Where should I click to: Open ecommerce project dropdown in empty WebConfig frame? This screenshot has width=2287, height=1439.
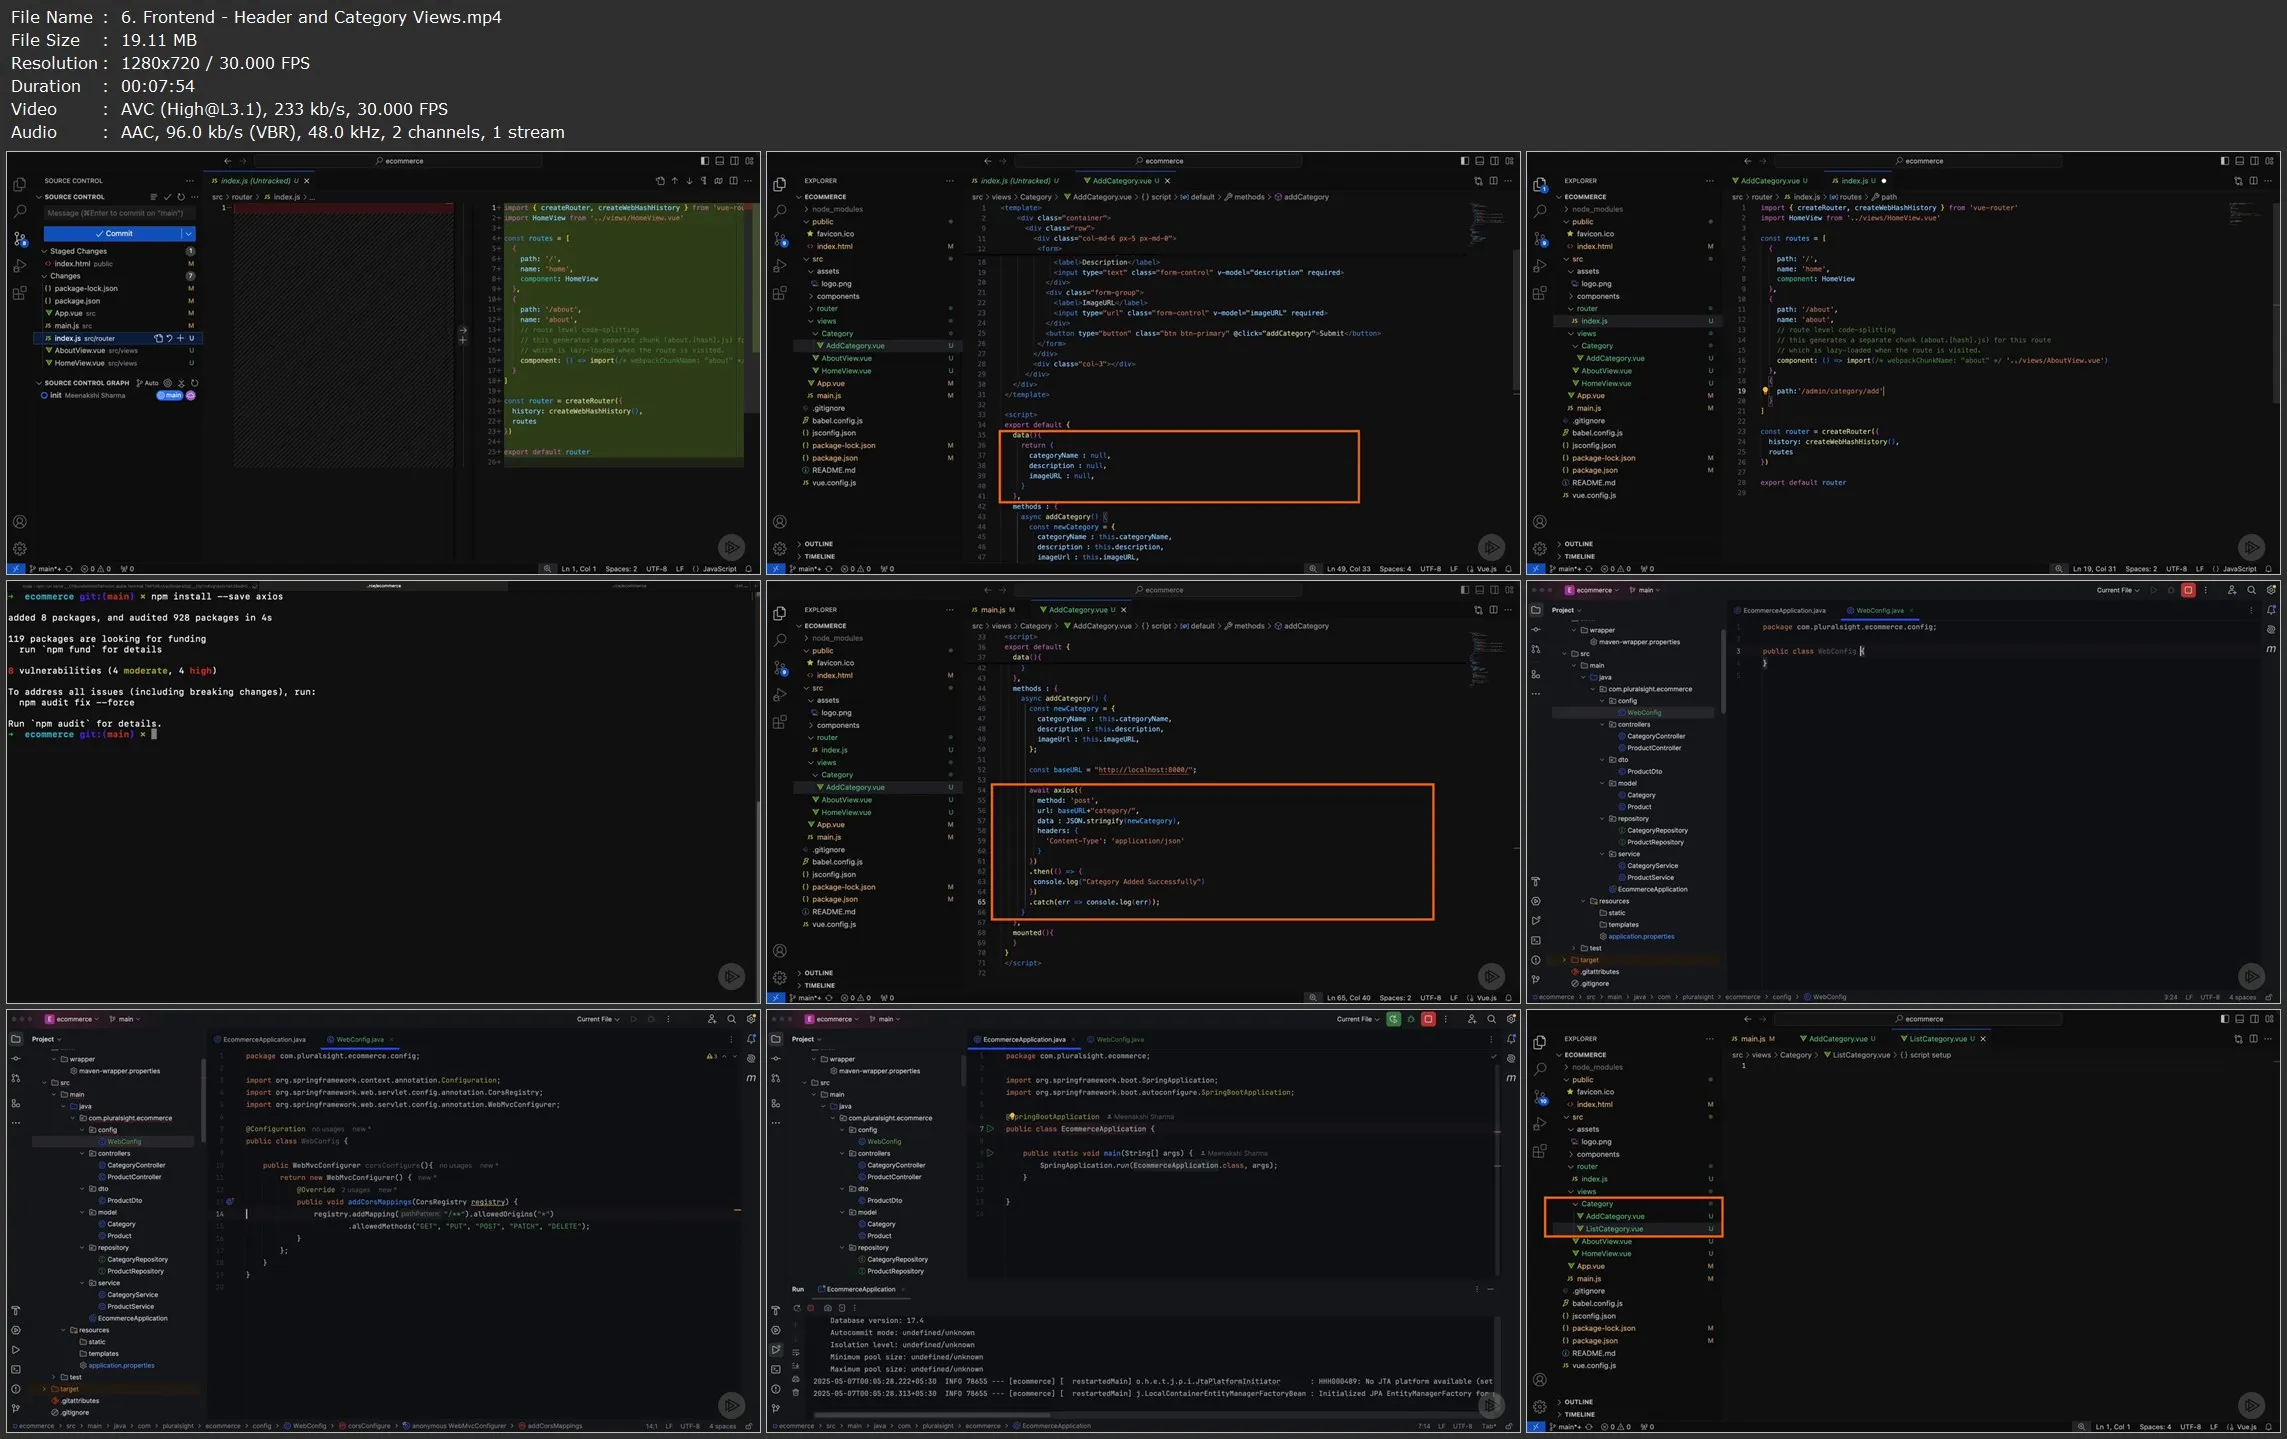pos(1594,590)
